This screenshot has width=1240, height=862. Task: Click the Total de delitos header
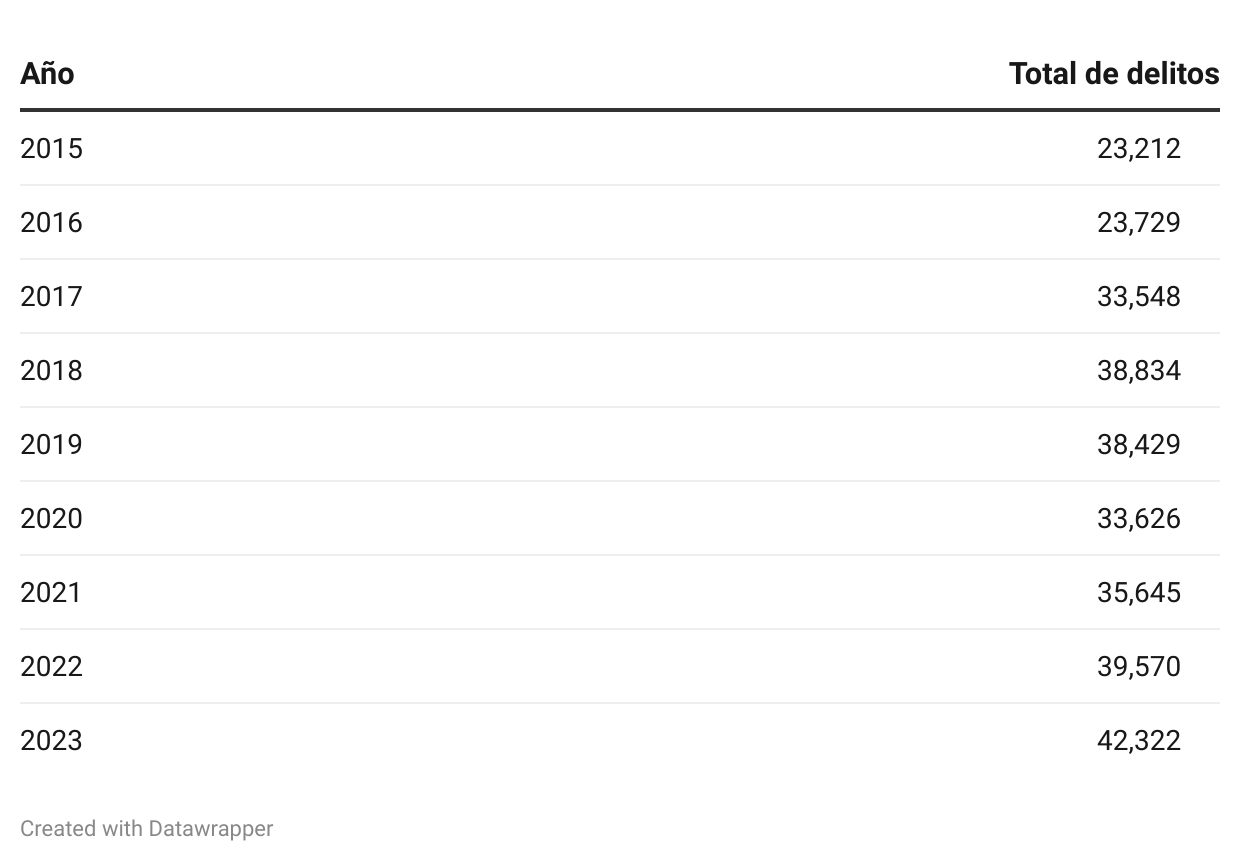tap(1114, 74)
